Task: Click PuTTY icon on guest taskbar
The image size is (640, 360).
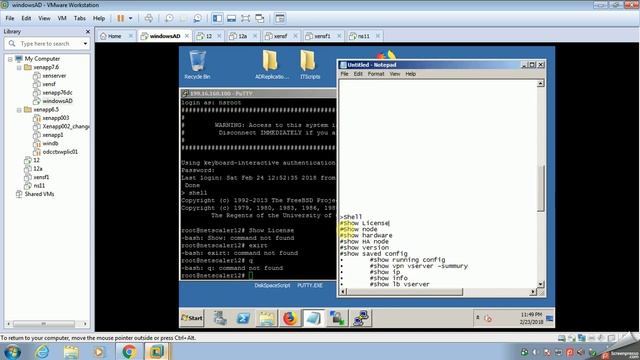Action: (360, 318)
